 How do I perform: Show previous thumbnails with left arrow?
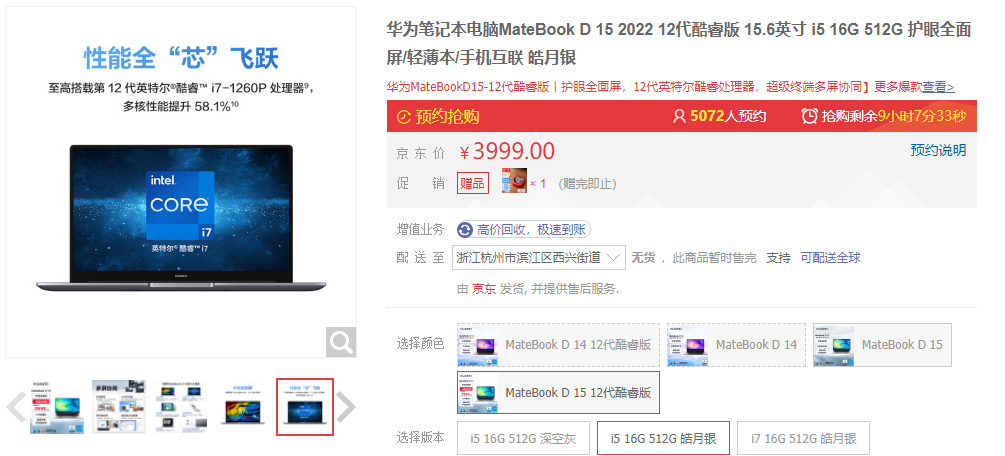click(x=16, y=407)
